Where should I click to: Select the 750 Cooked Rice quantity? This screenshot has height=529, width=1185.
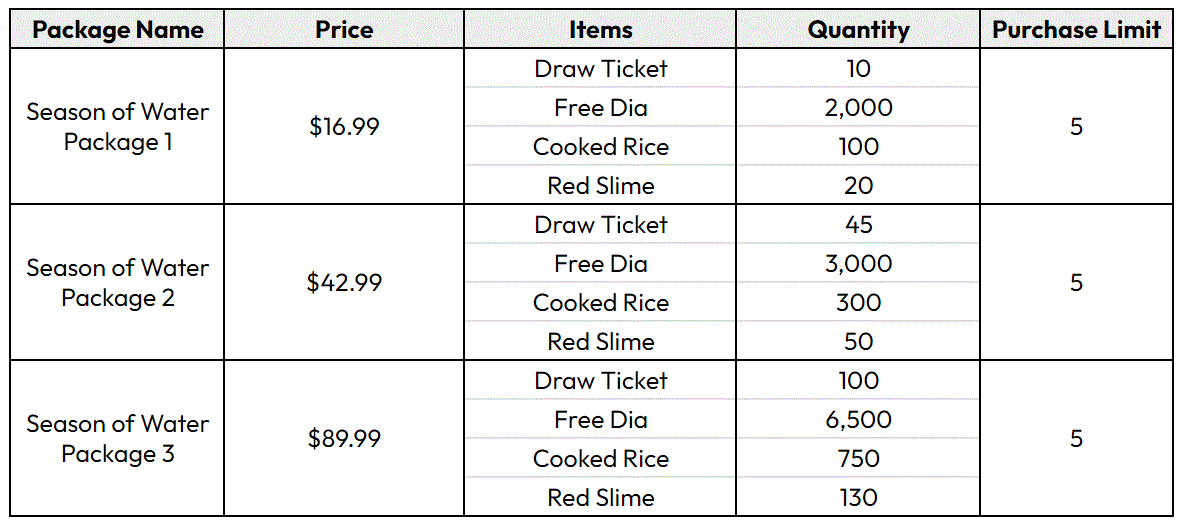pyautogui.click(x=858, y=459)
